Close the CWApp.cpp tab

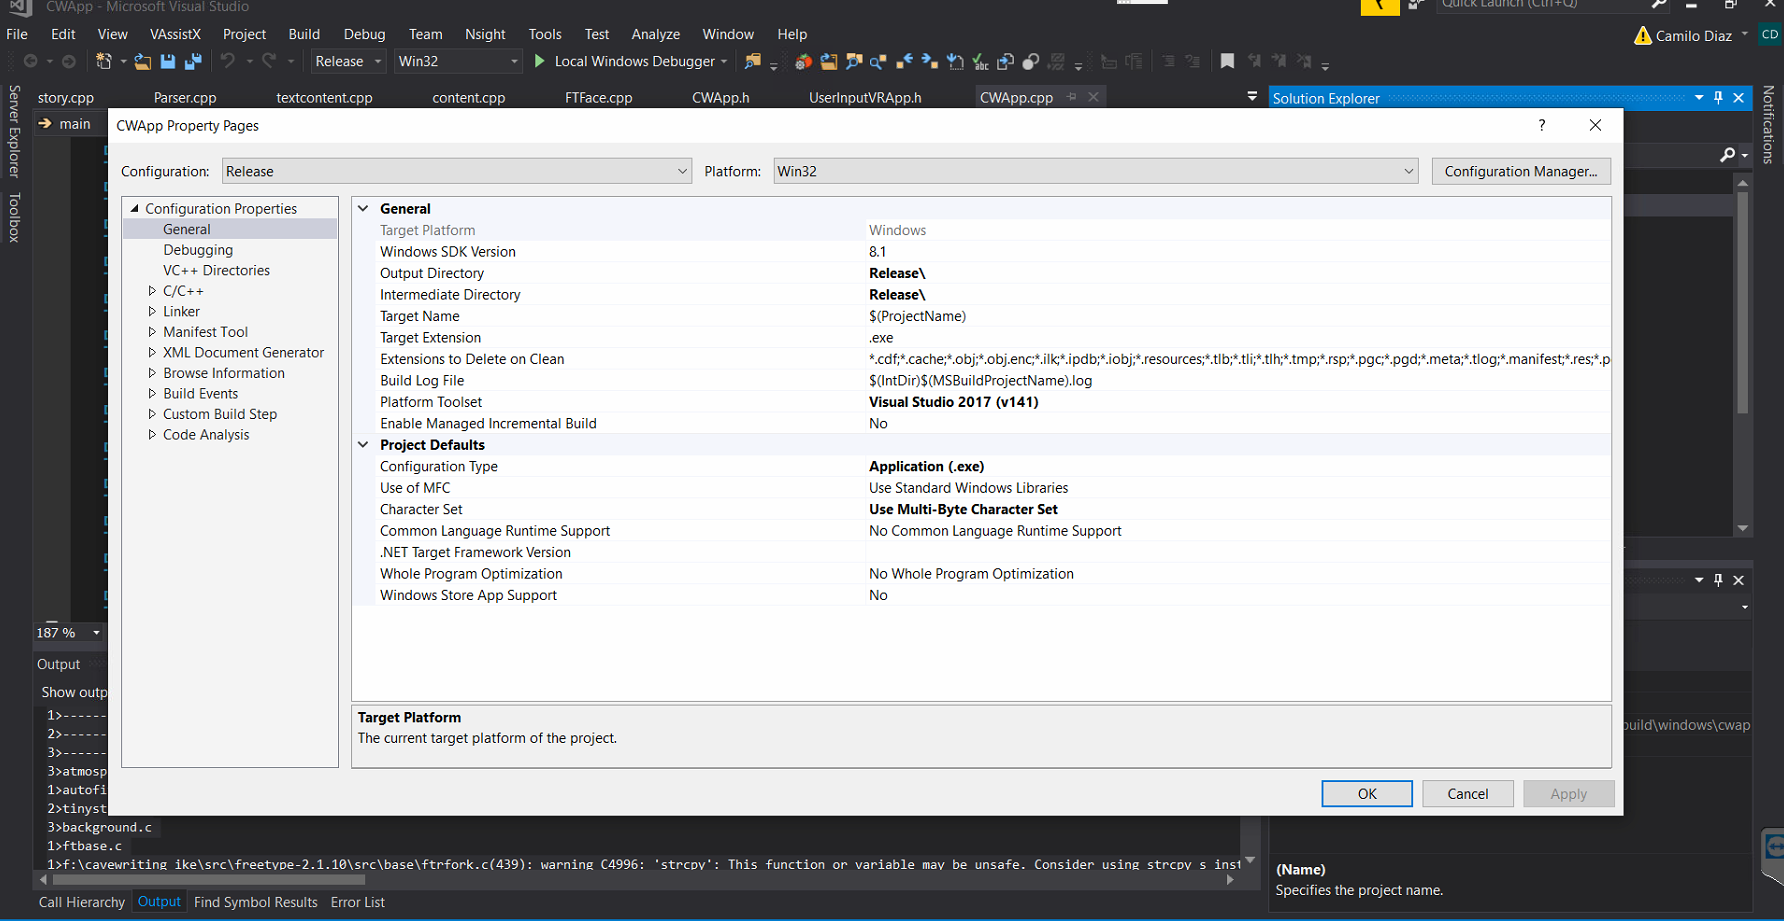click(x=1094, y=97)
